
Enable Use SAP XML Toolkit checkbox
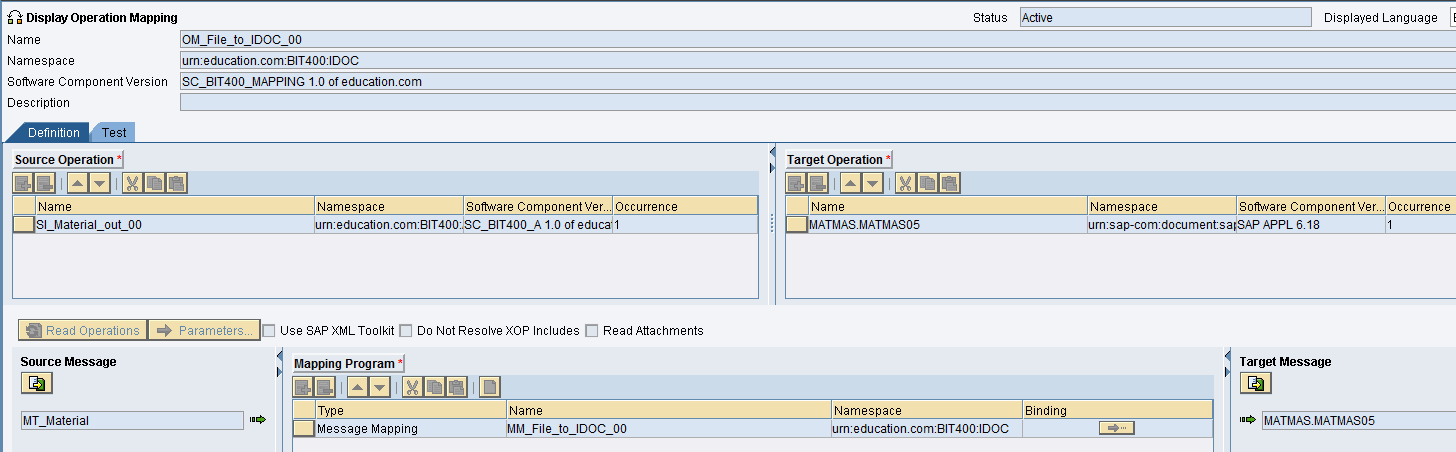click(x=269, y=331)
